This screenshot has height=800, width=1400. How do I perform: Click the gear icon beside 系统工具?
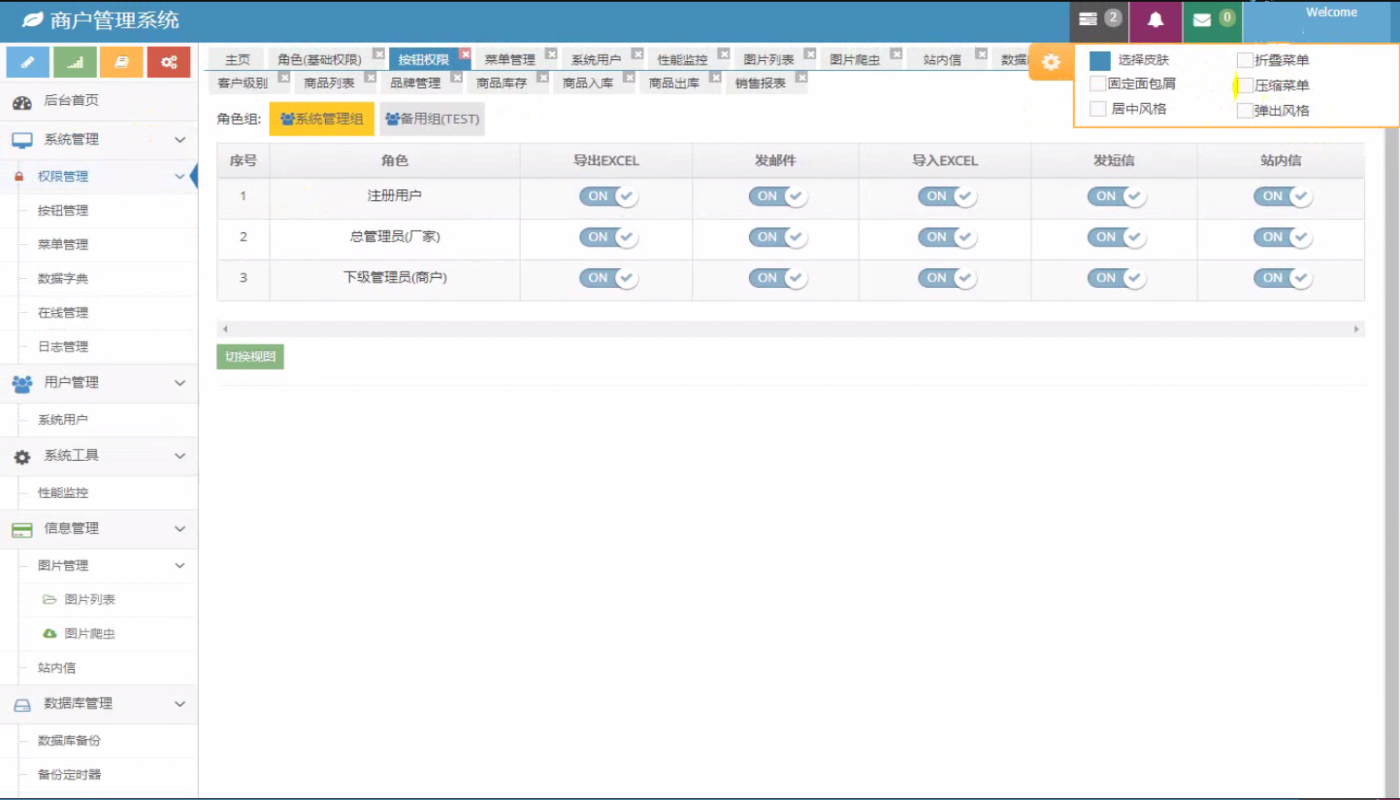click(22, 457)
